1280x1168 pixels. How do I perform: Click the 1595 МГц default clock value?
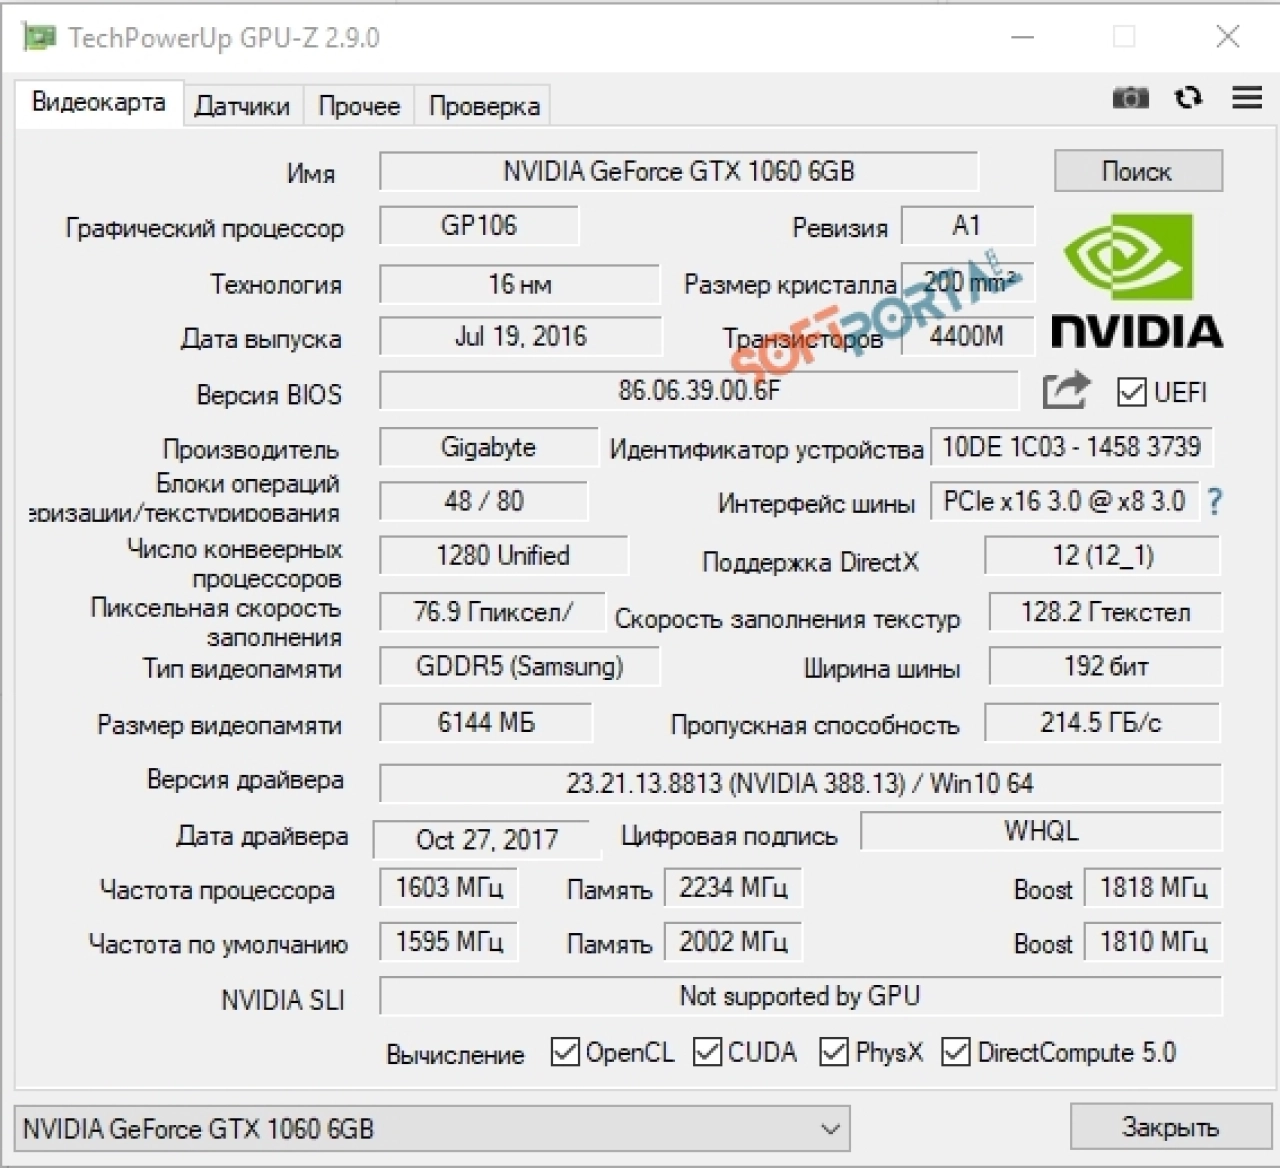[x=449, y=941]
